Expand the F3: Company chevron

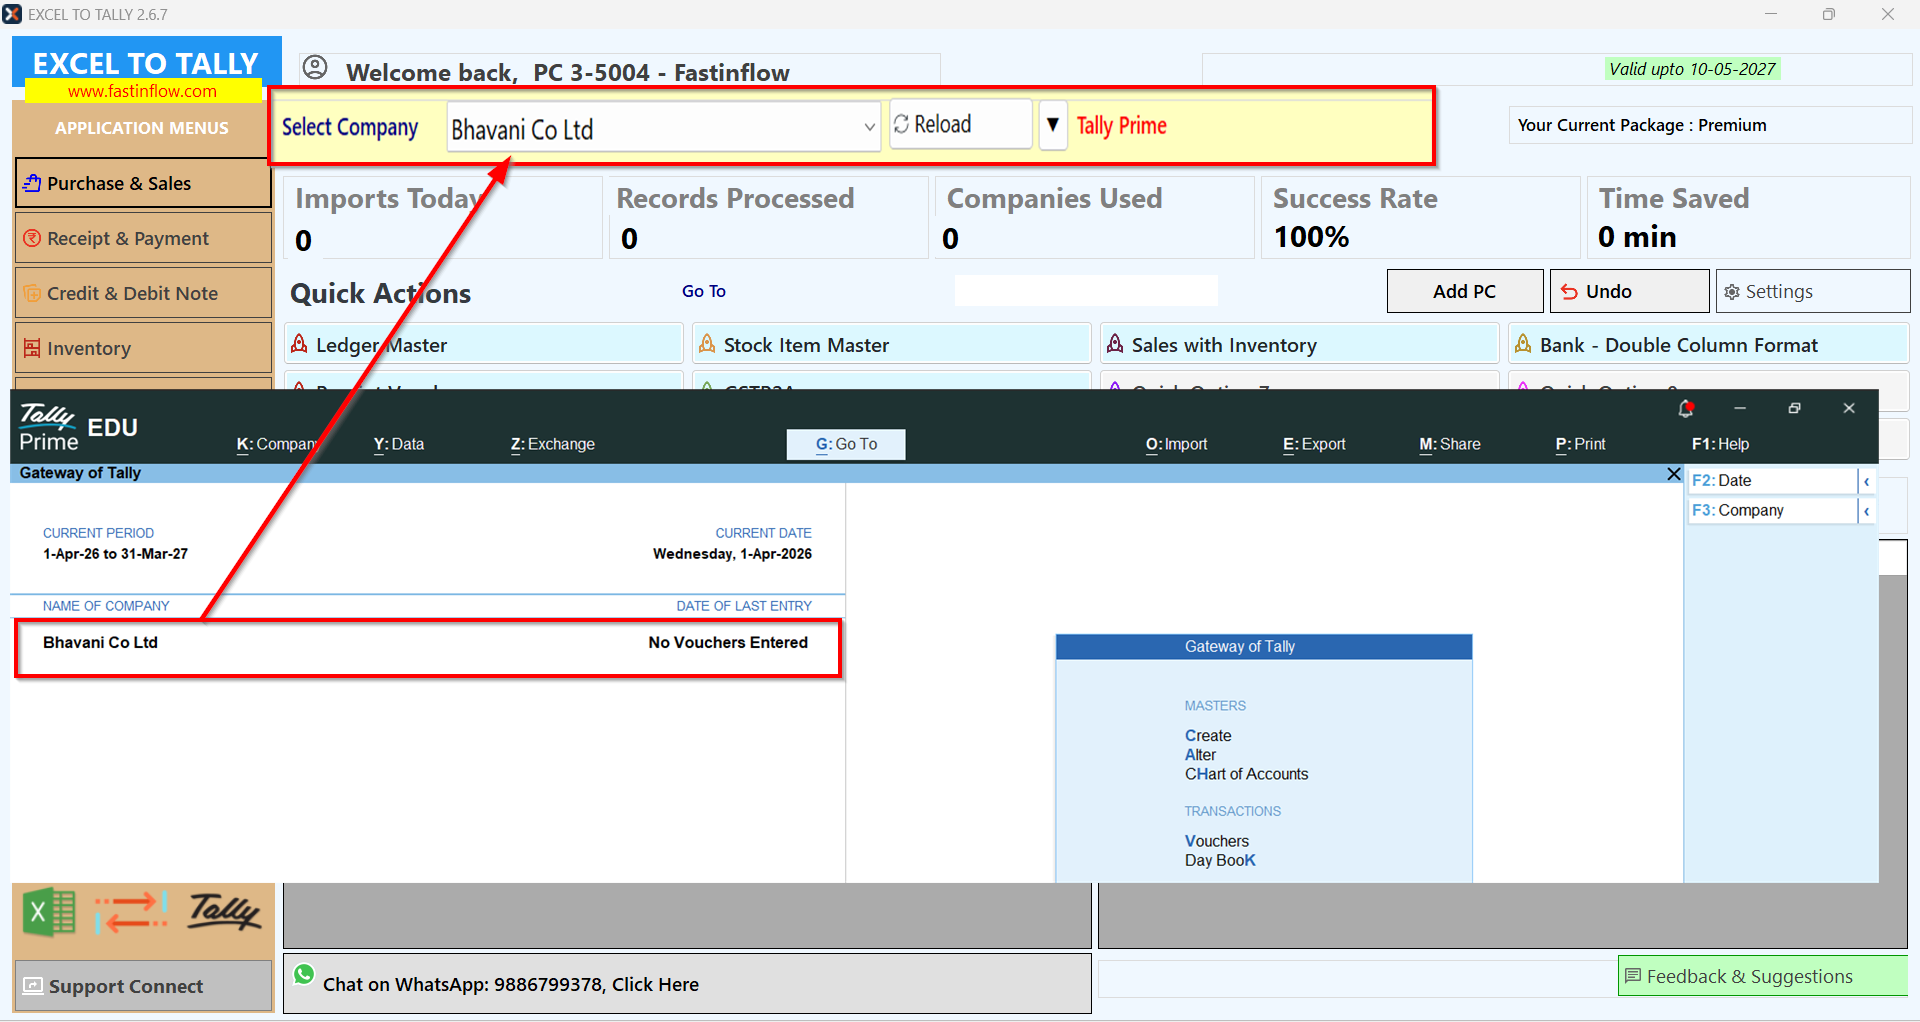(x=1866, y=511)
